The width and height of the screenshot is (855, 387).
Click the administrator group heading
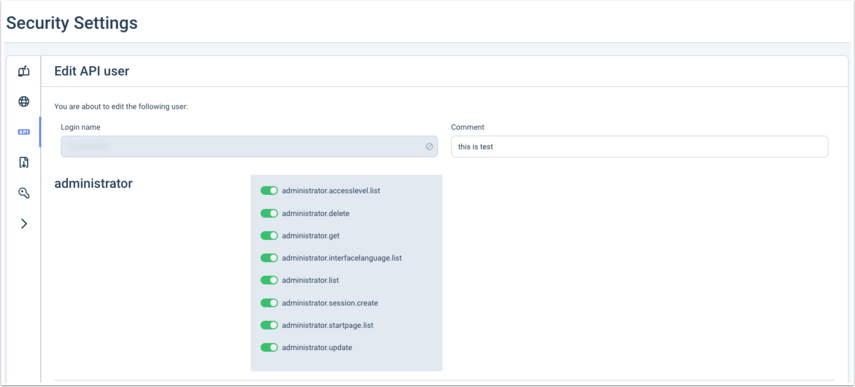click(x=93, y=184)
